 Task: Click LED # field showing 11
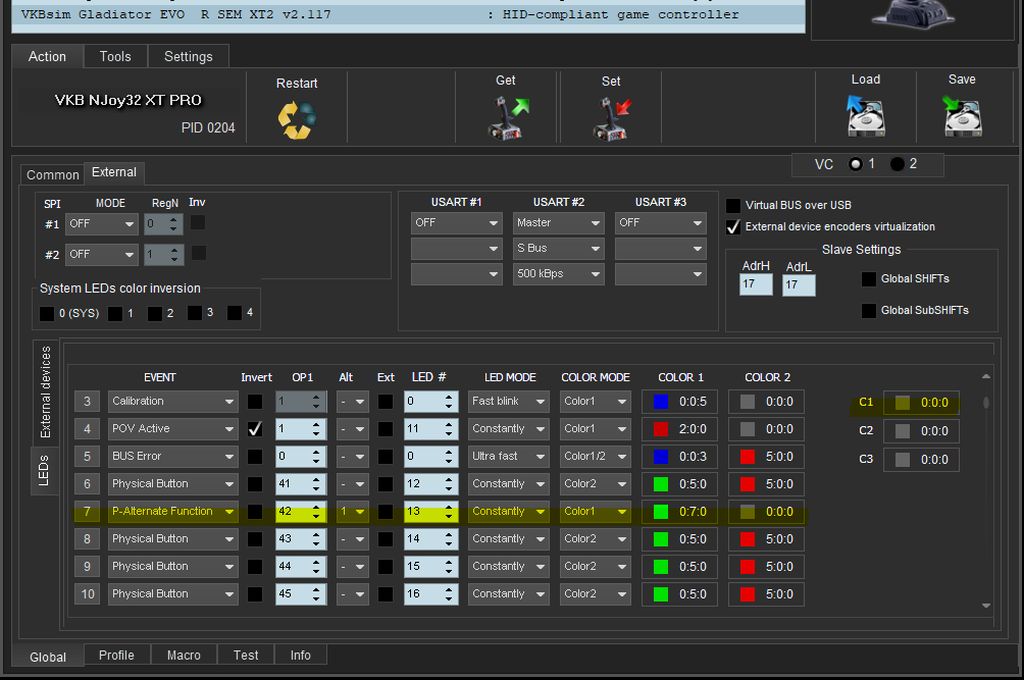click(x=429, y=429)
